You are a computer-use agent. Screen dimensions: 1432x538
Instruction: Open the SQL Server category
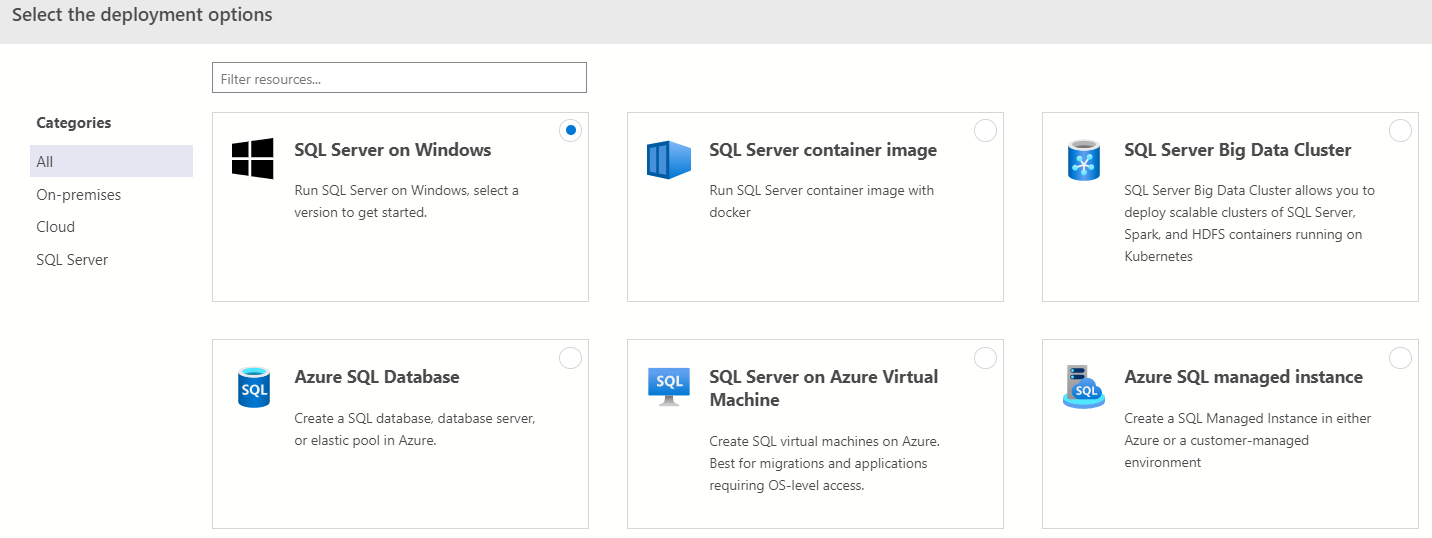pos(72,260)
